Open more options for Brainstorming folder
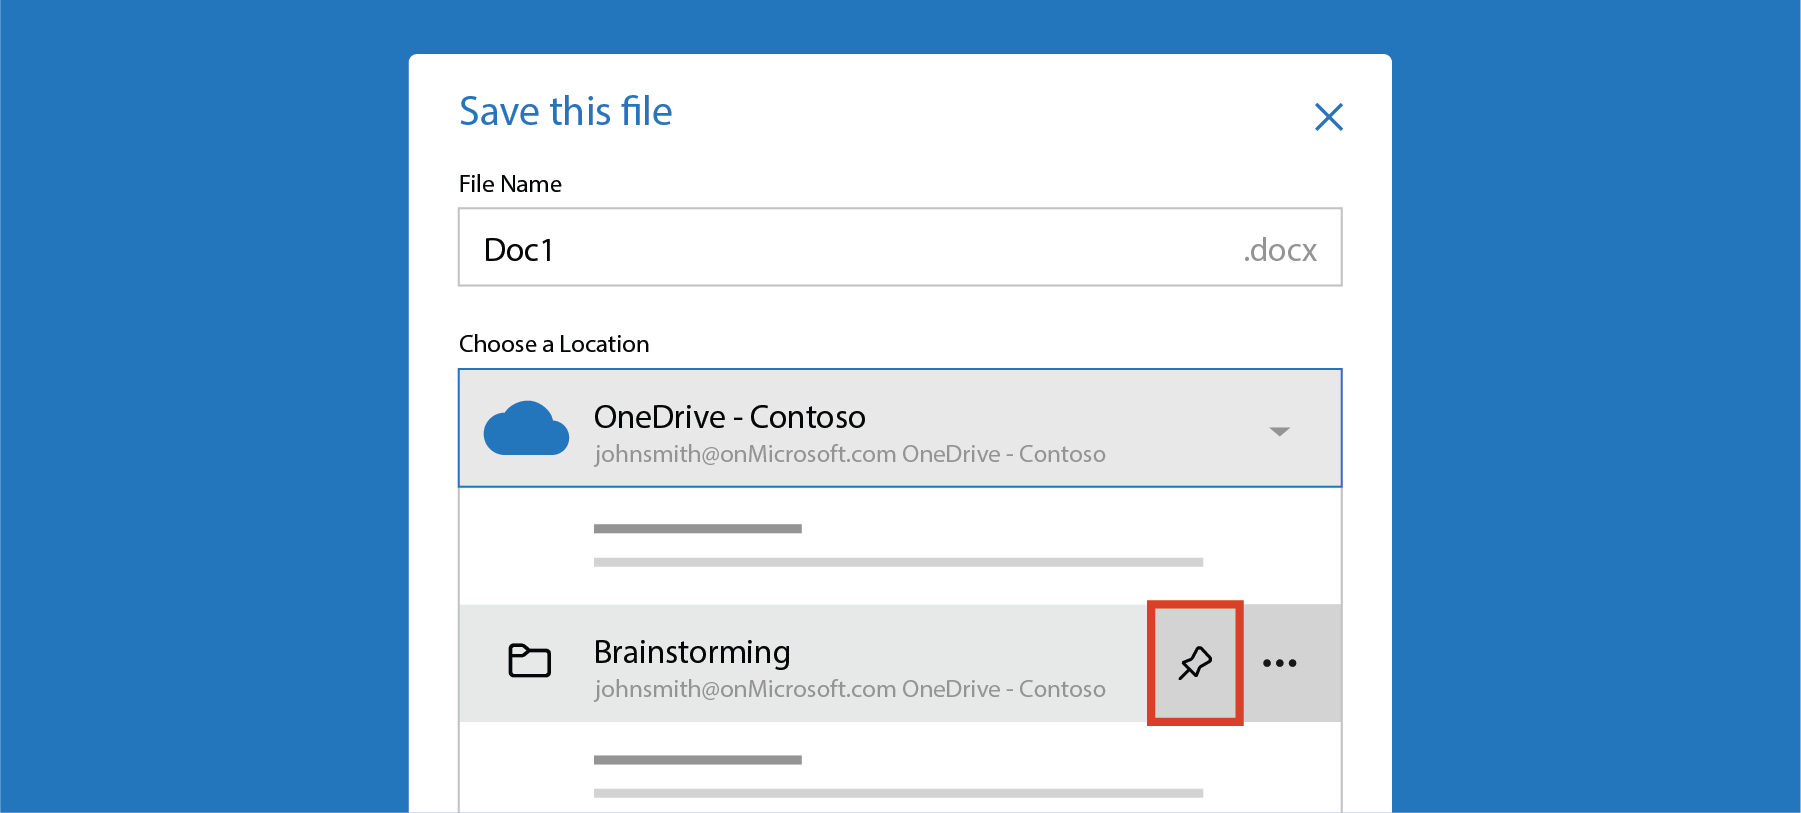Image resolution: width=1801 pixels, height=813 pixels. [x=1279, y=663]
